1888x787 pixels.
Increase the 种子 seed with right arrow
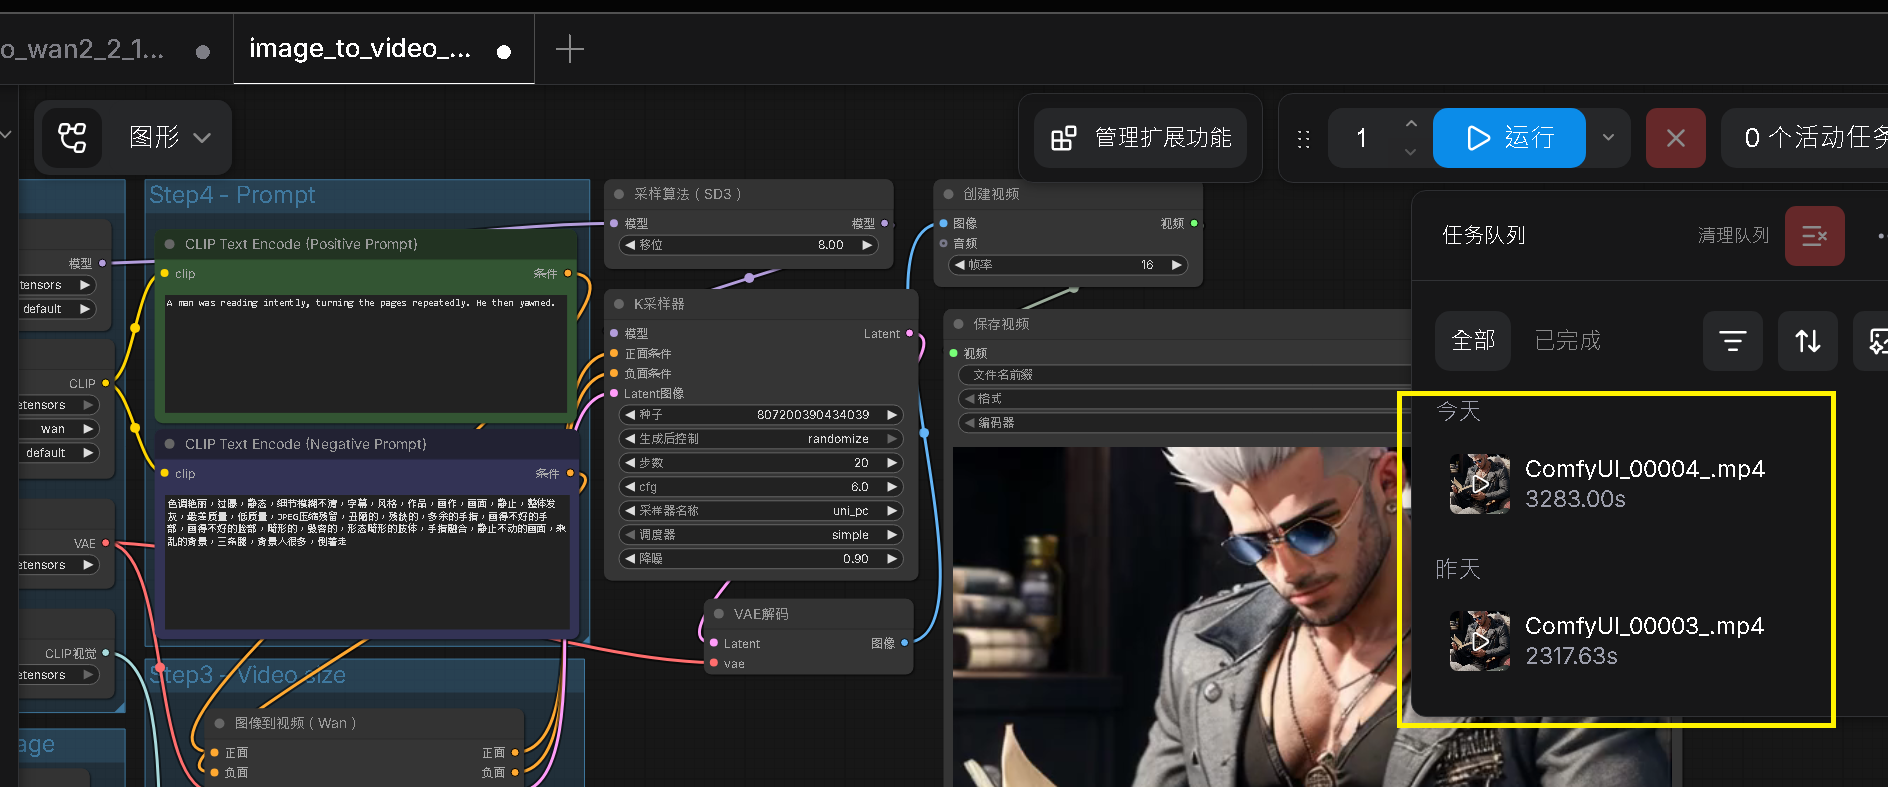pyautogui.click(x=892, y=415)
